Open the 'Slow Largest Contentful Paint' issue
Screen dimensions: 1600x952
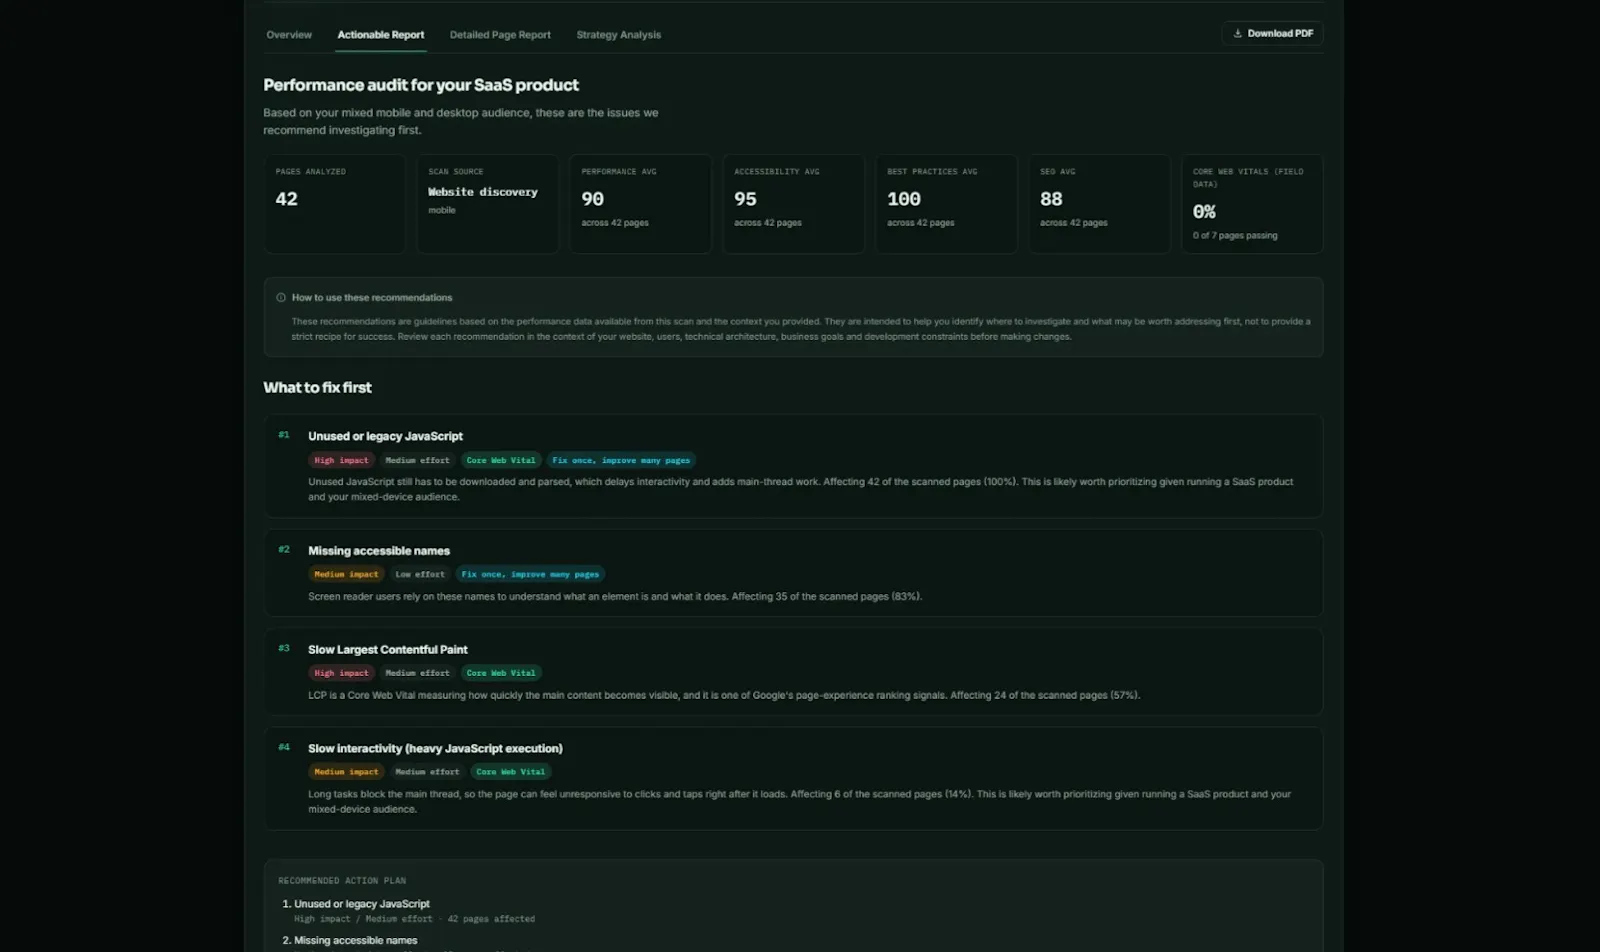pos(388,650)
